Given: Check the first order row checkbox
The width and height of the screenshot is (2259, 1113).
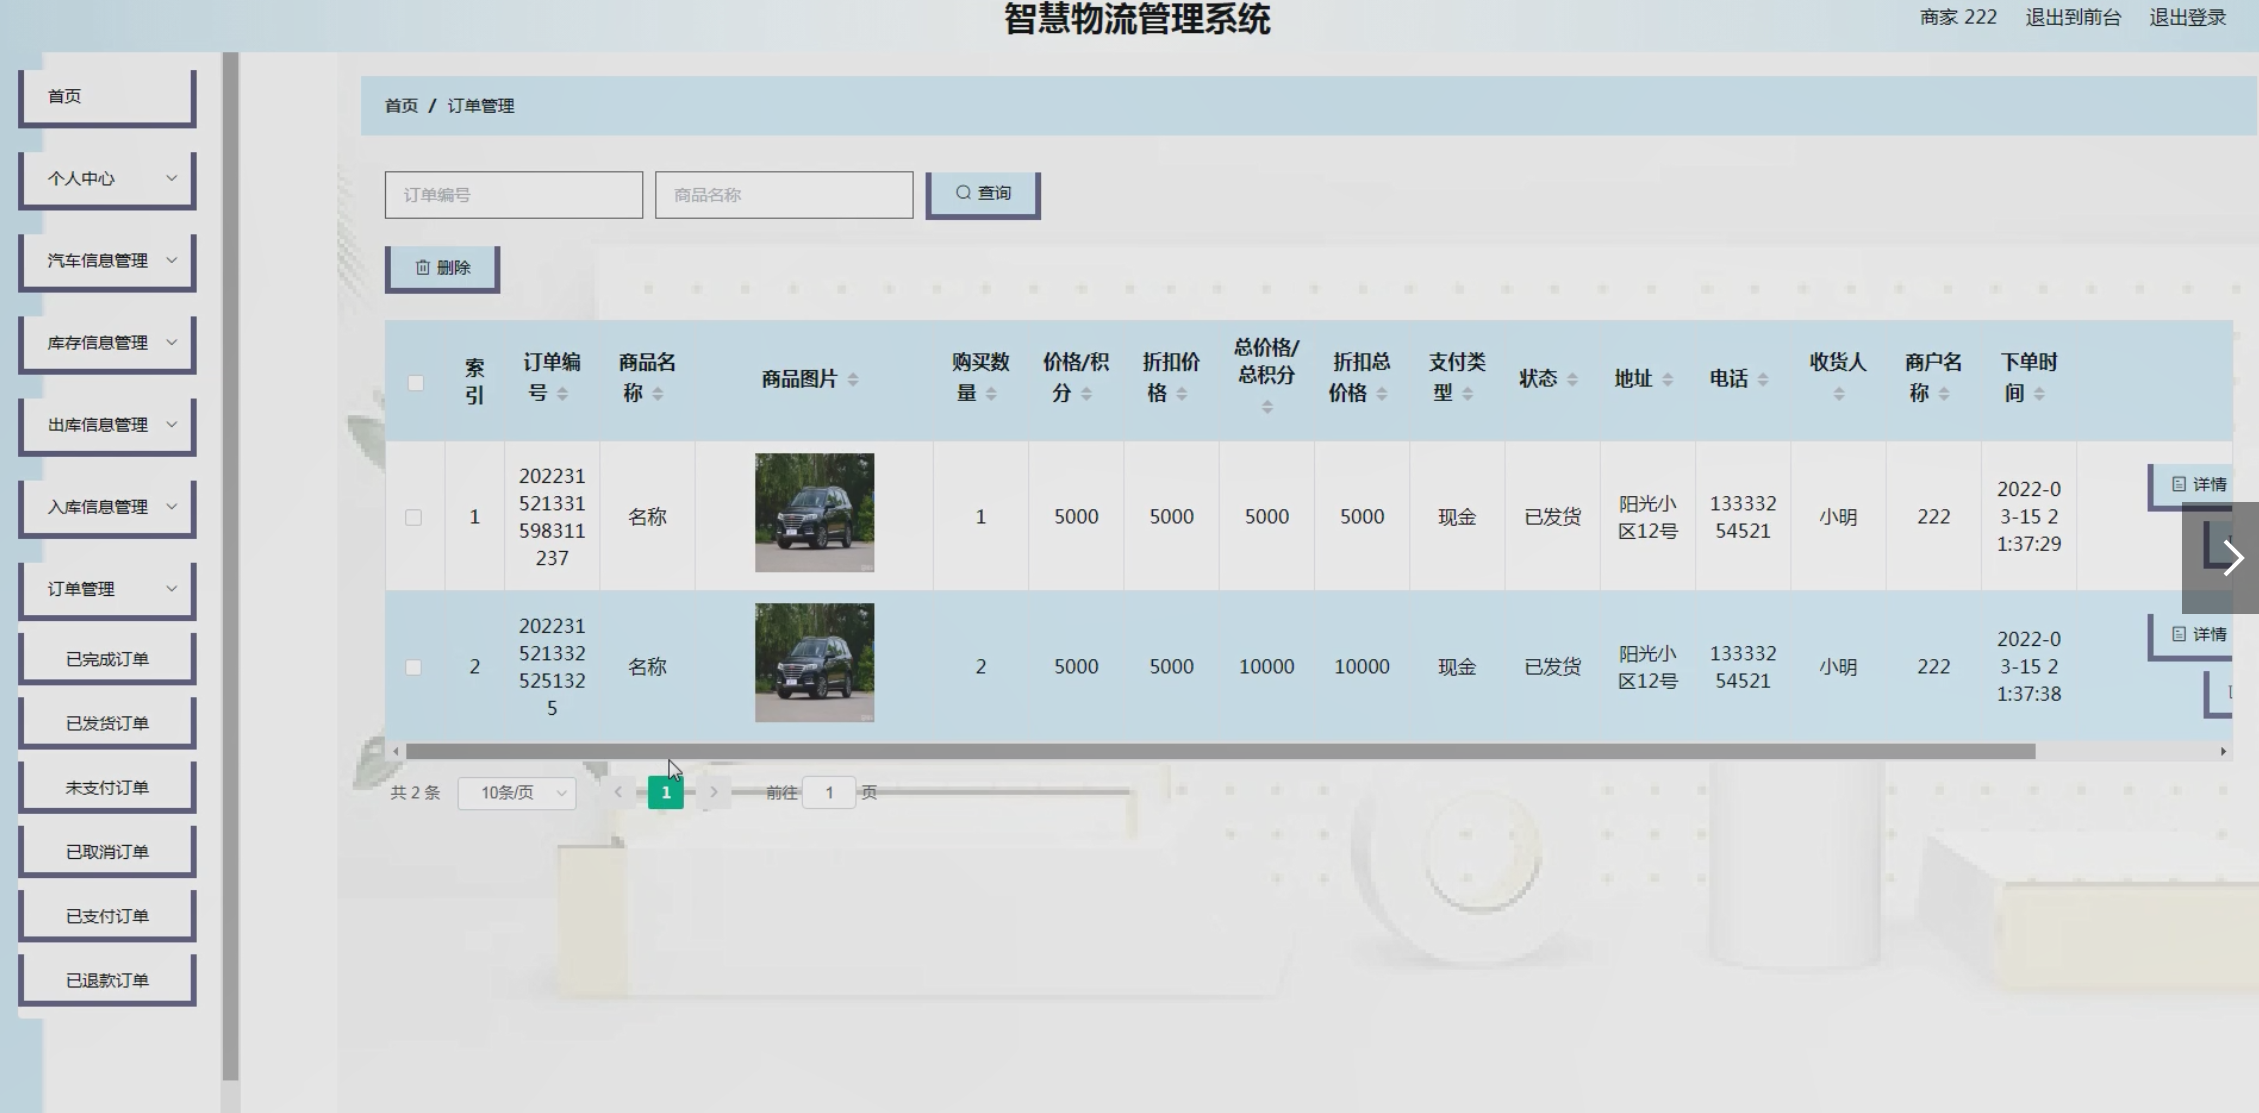Looking at the screenshot, I should point(413,517).
